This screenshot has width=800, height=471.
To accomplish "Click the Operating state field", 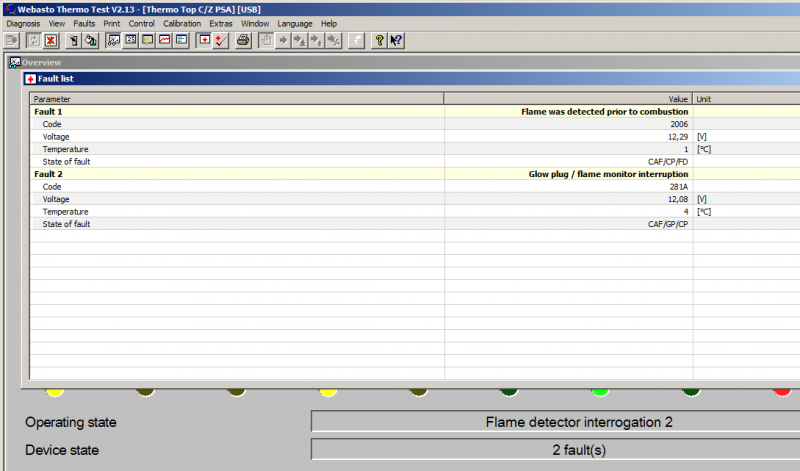I will [x=556, y=422].
